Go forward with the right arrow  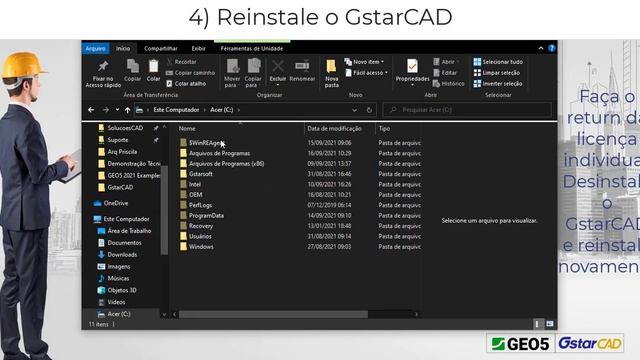point(106,110)
